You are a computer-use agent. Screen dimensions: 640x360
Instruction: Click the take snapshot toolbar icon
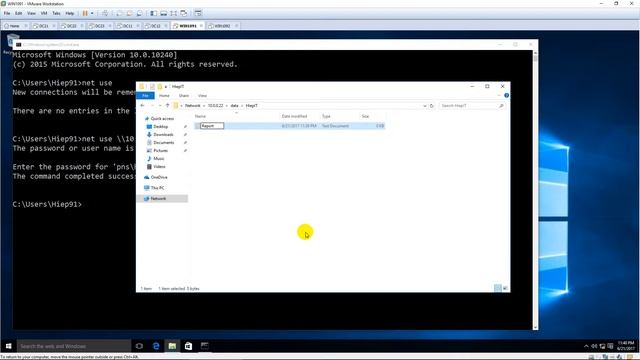[119, 13]
